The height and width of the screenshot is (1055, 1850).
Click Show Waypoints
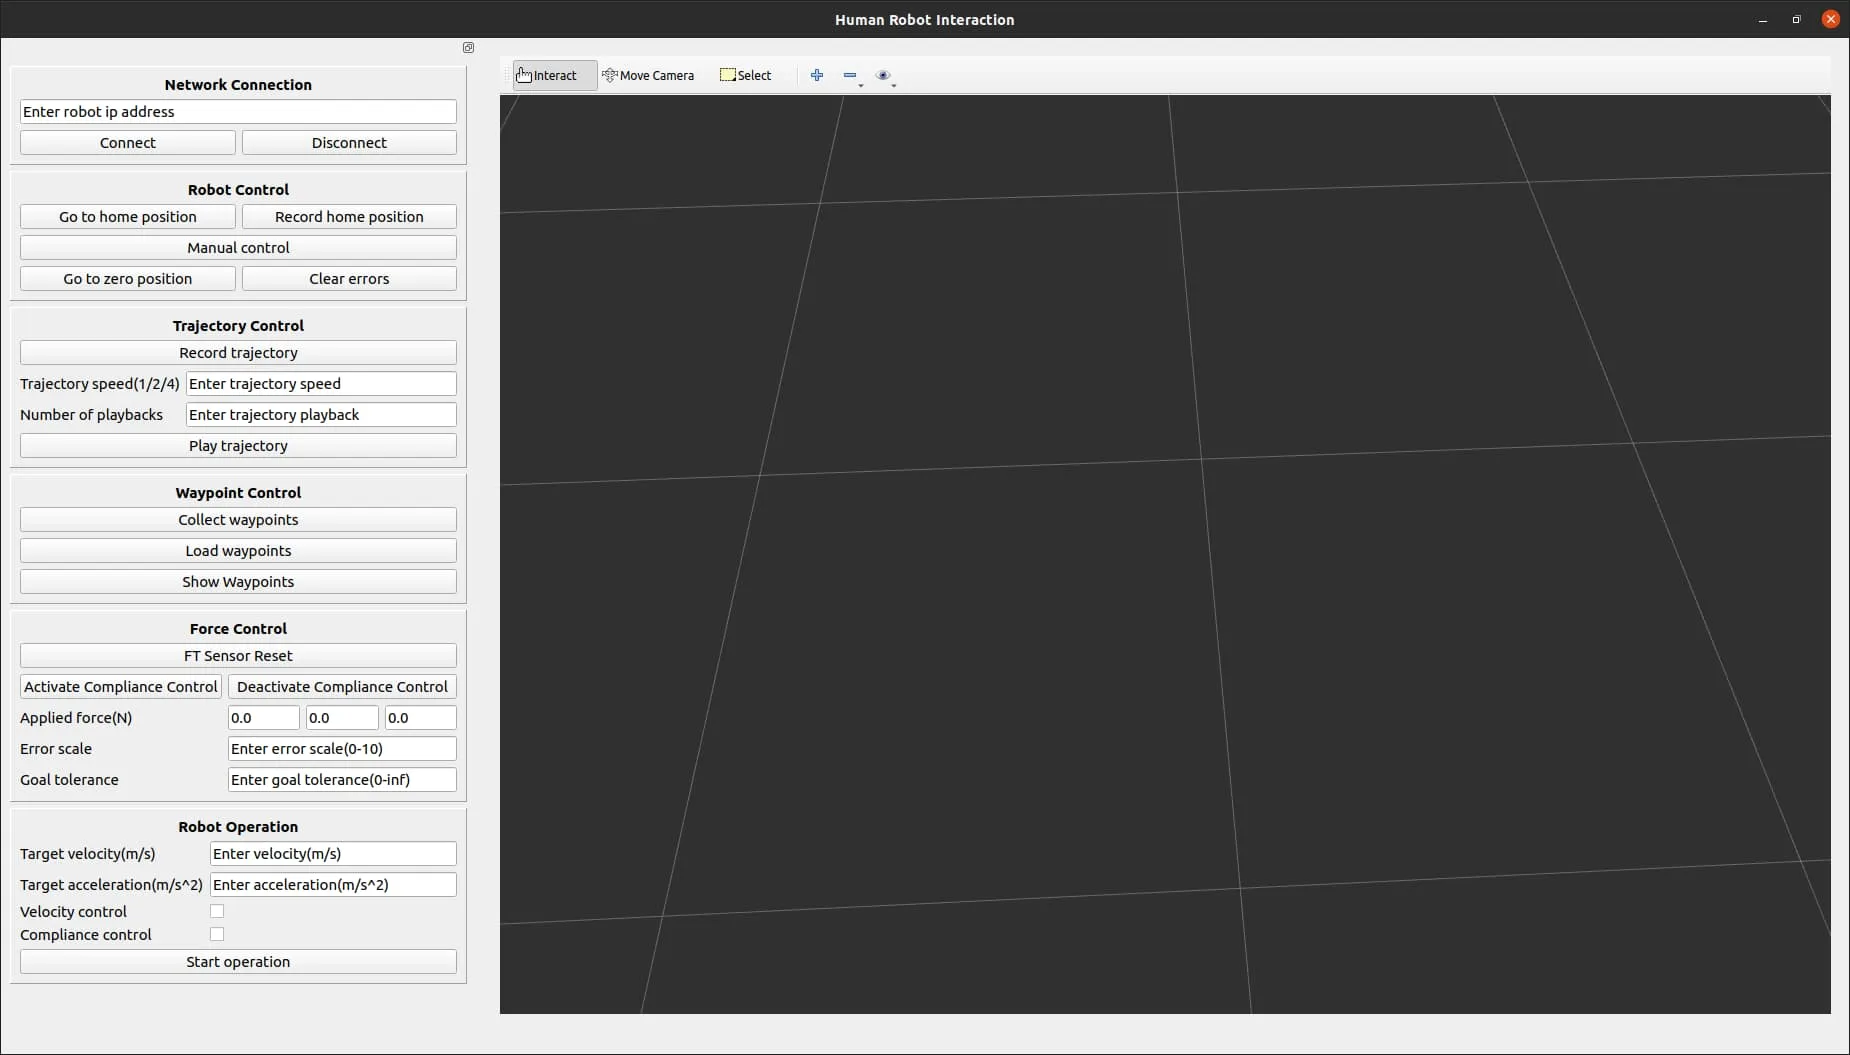tap(238, 582)
